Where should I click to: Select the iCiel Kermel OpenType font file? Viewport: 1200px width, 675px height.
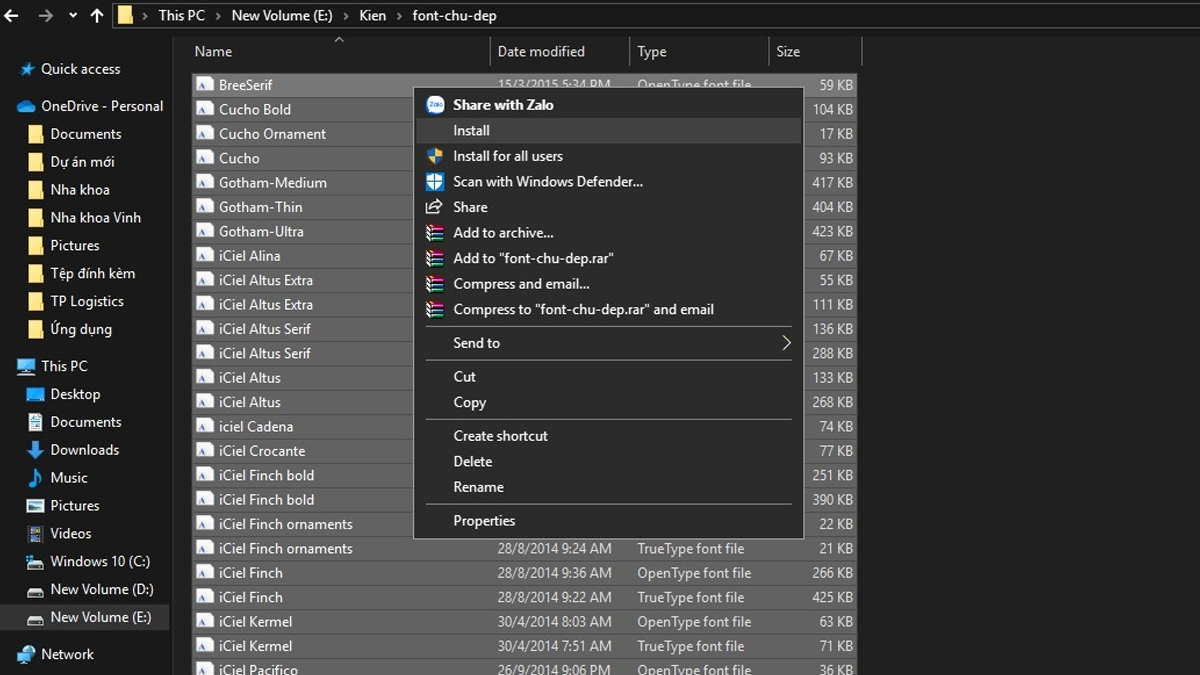tap(255, 622)
